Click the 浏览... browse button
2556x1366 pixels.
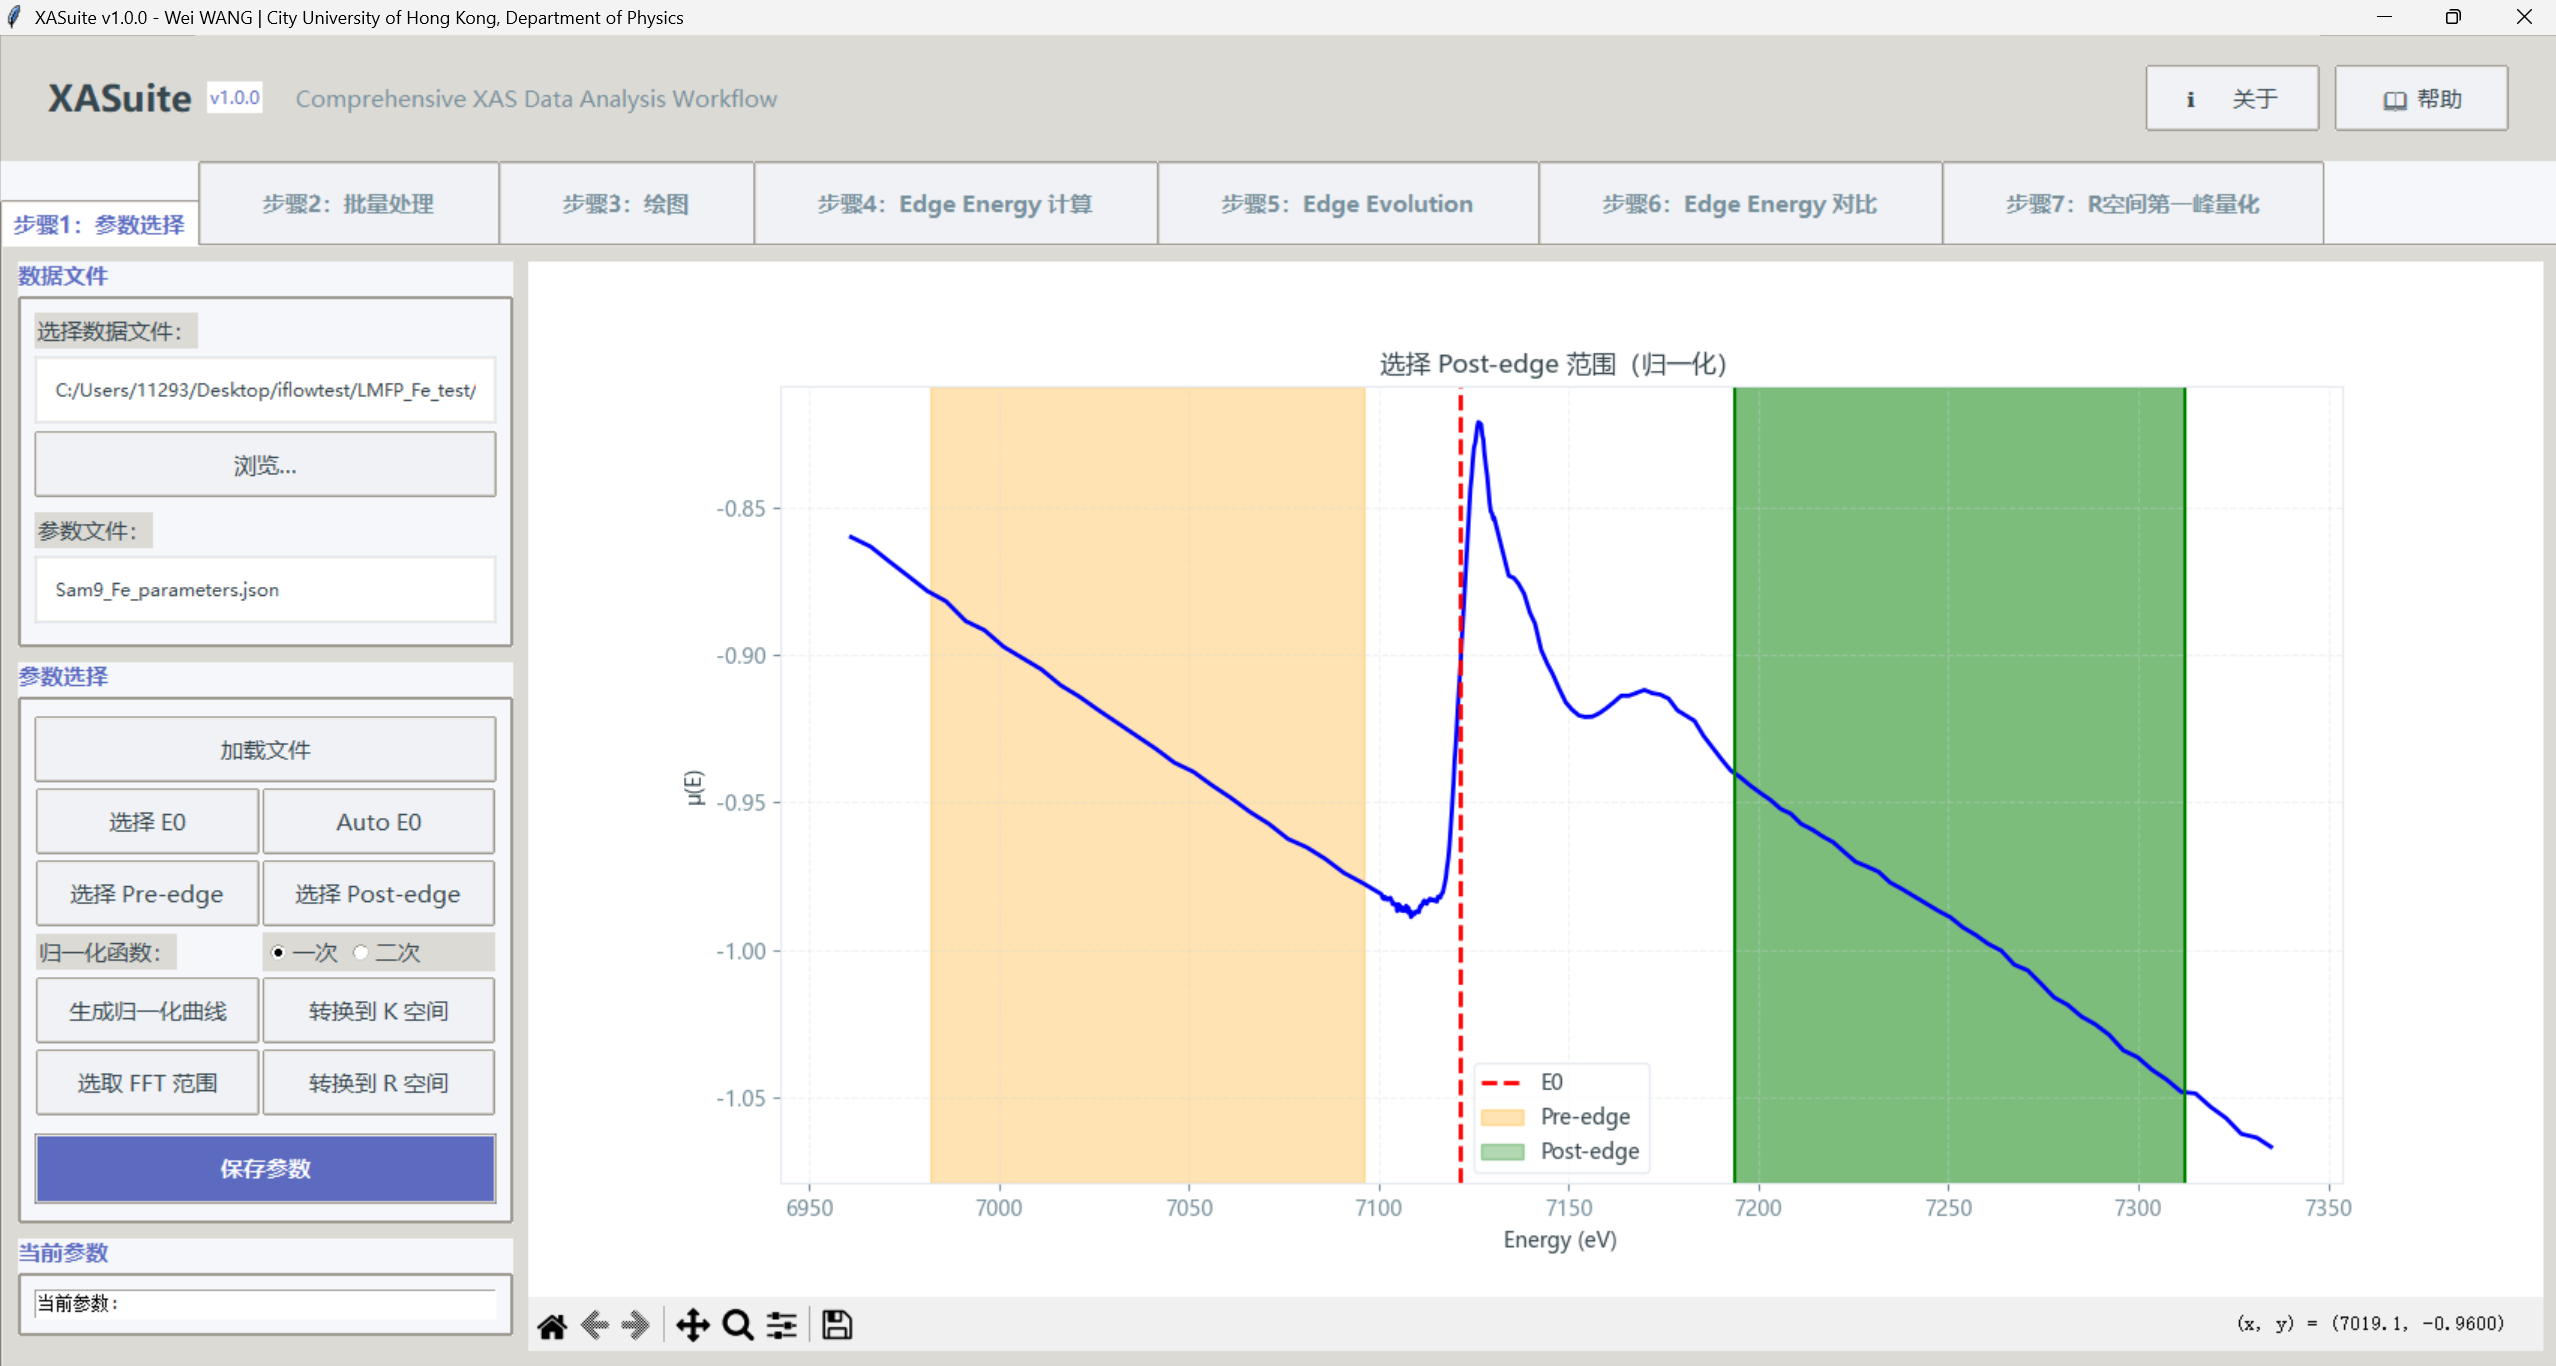pyautogui.click(x=265, y=465)
